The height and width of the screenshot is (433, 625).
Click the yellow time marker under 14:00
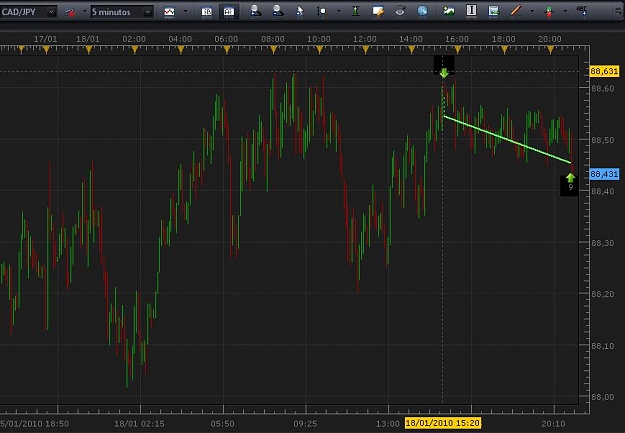coord(411,49)
